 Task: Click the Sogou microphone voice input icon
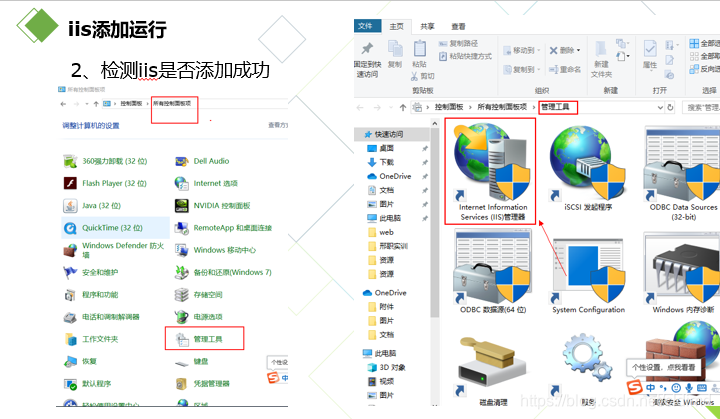(x=688, y=388)
